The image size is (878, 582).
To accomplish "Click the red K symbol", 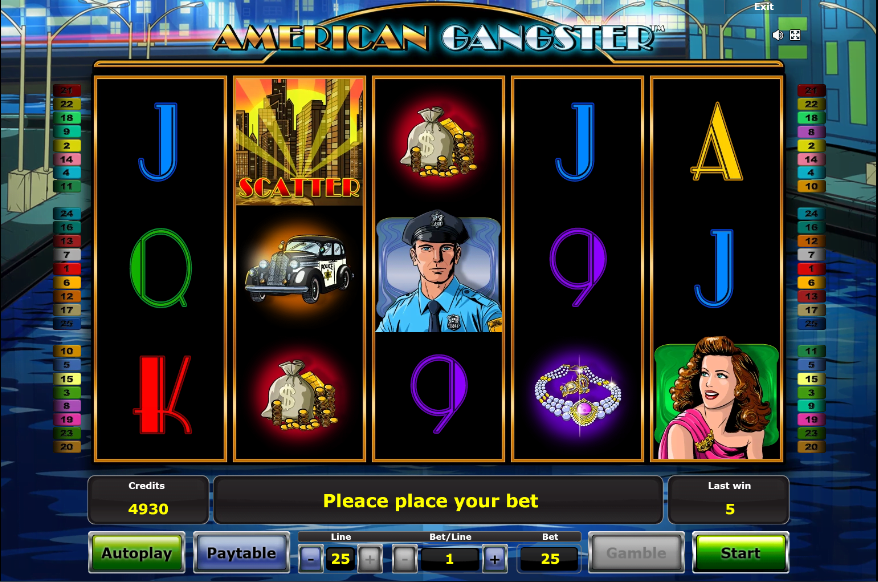I will (x=161, y=395).
